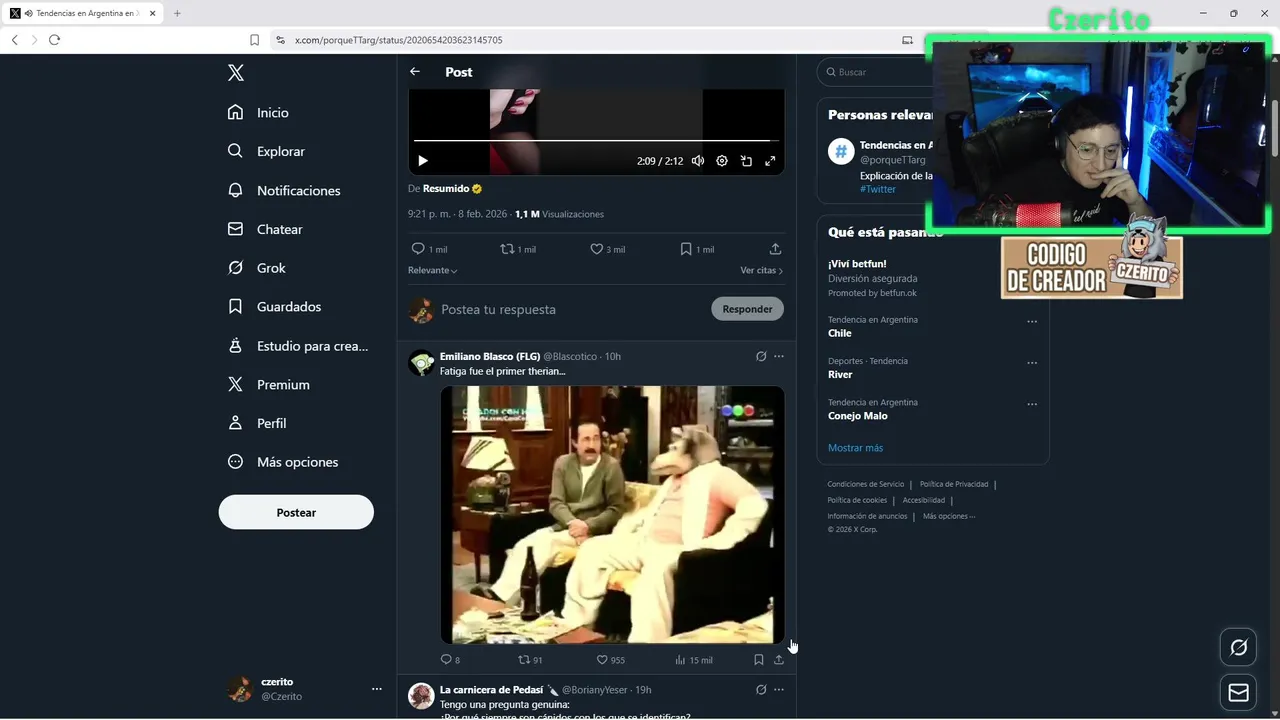
Task: Enter video fullscreen
Action: [x=770, y=161]
